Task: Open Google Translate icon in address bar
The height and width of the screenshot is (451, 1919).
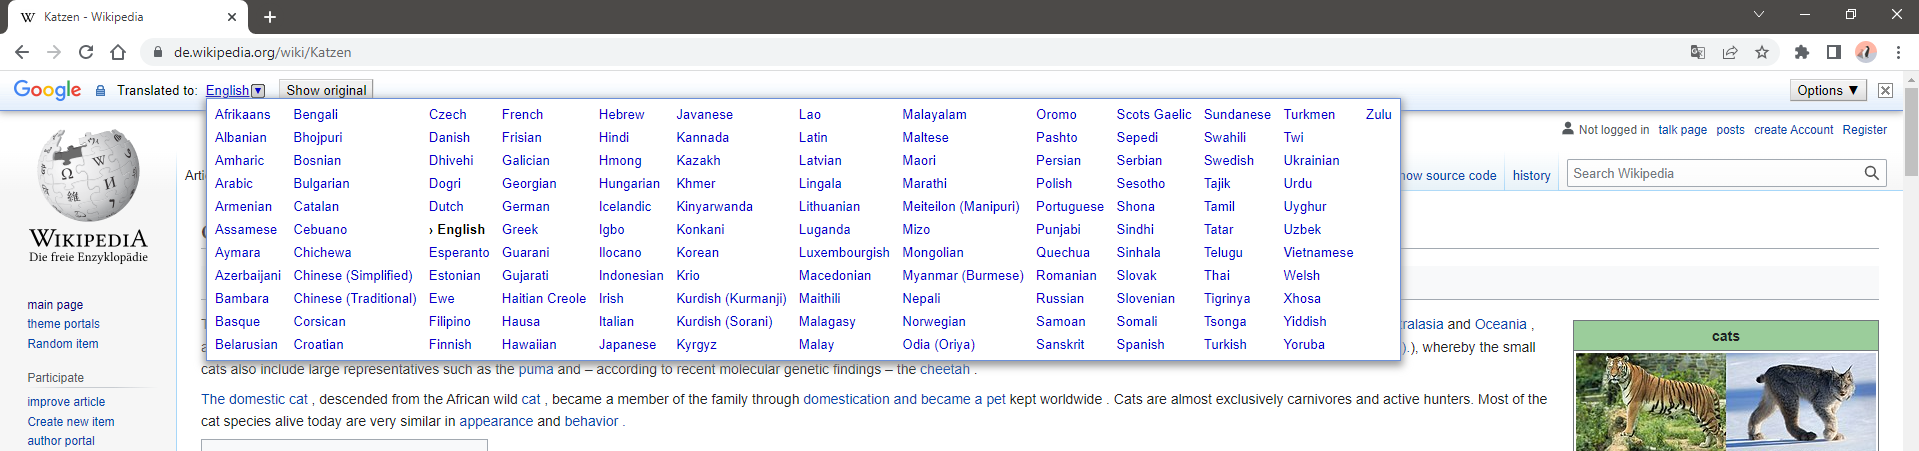Action: [x=1697, y=52]
